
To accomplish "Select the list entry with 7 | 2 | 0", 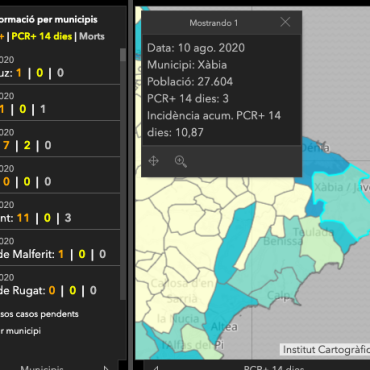I will point(59,139).
